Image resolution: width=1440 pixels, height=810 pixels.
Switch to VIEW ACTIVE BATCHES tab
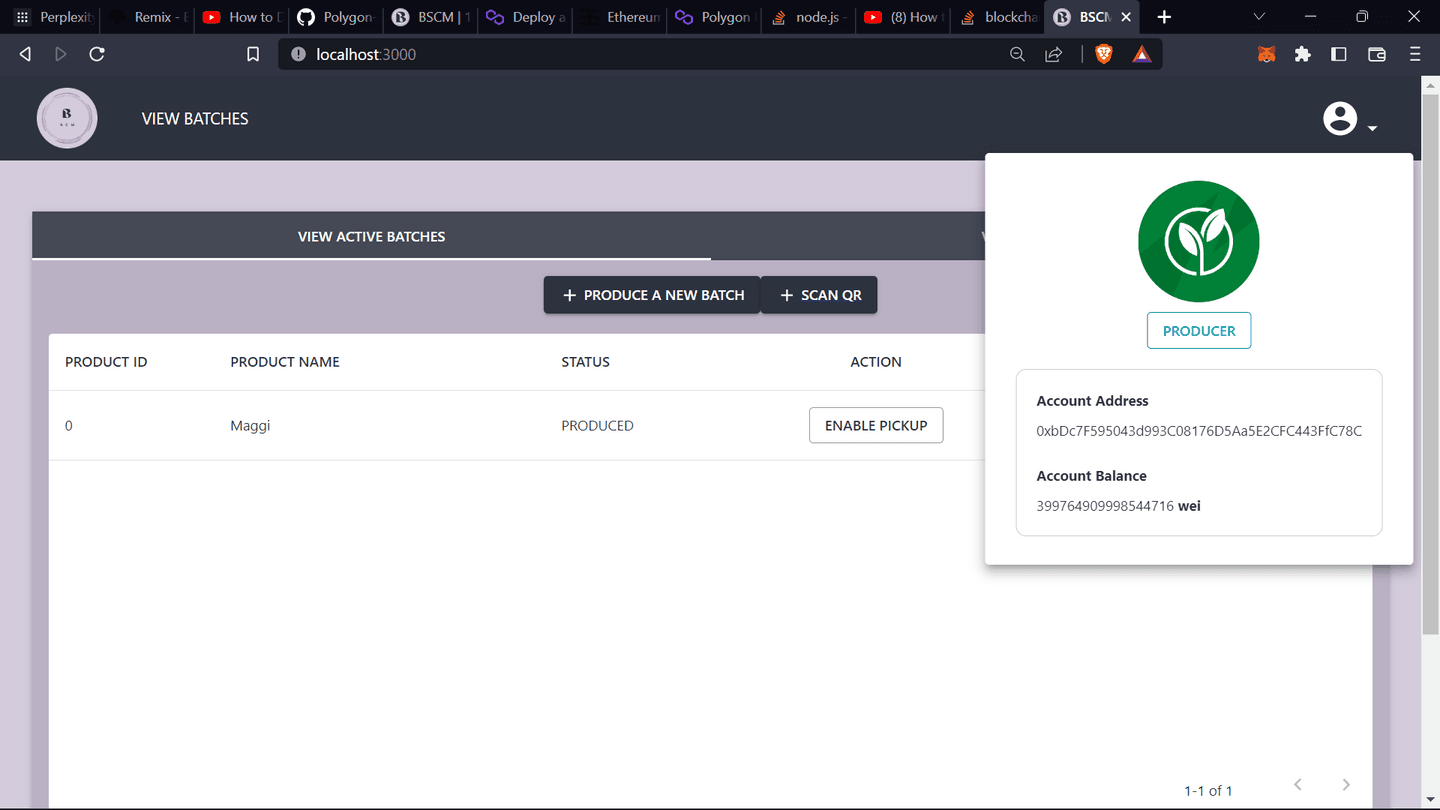coord(371,237)
